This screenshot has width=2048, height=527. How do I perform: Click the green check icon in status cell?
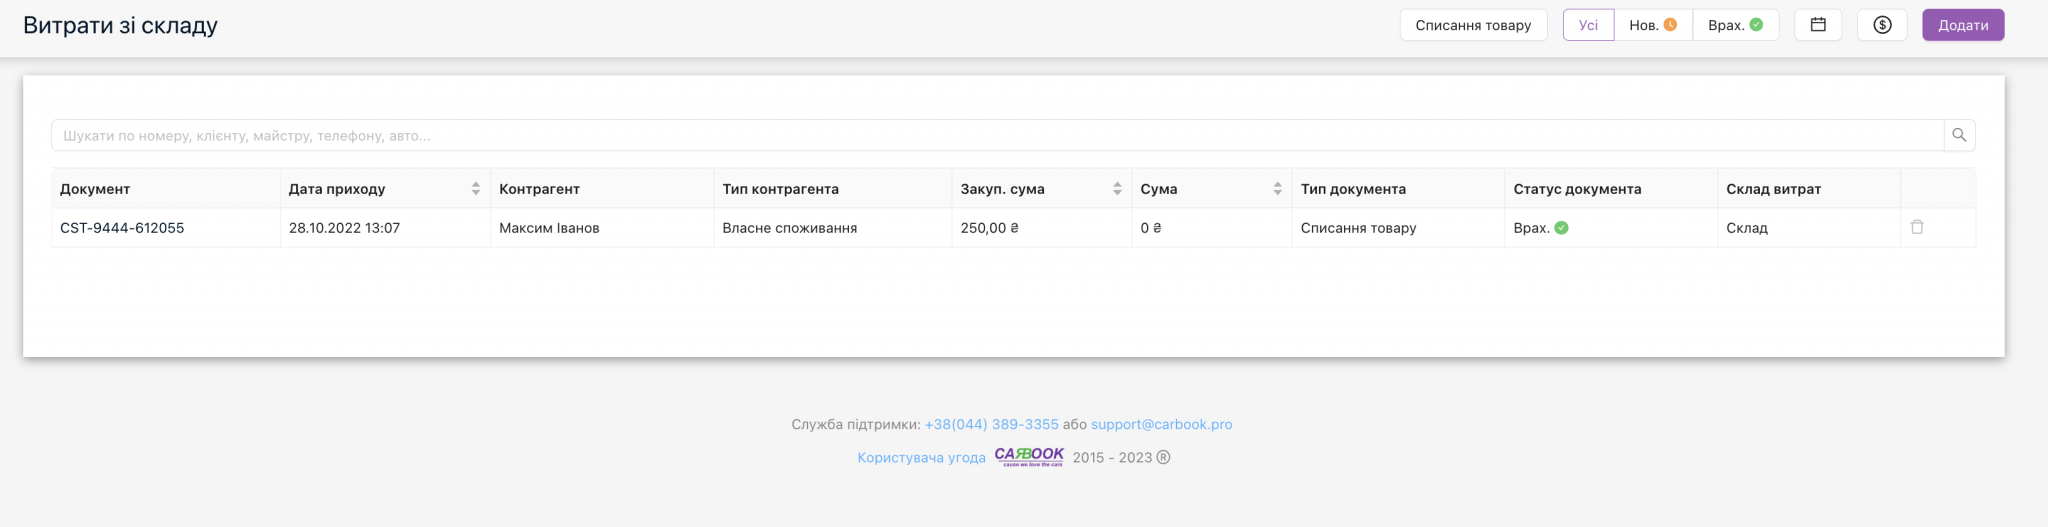1561,228
